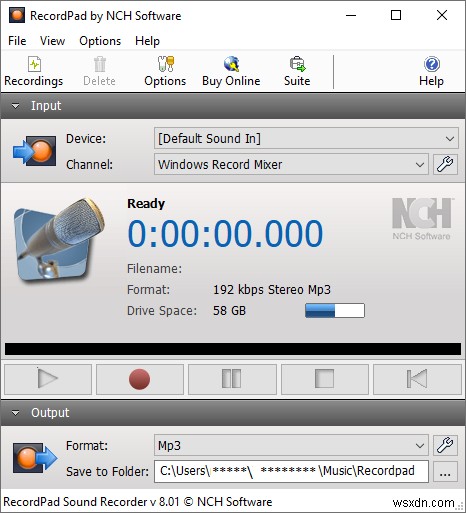Click the input device icon with blue arrow
Image resolution: width=466 pixels, height=513 pixels.
(34, 151)
